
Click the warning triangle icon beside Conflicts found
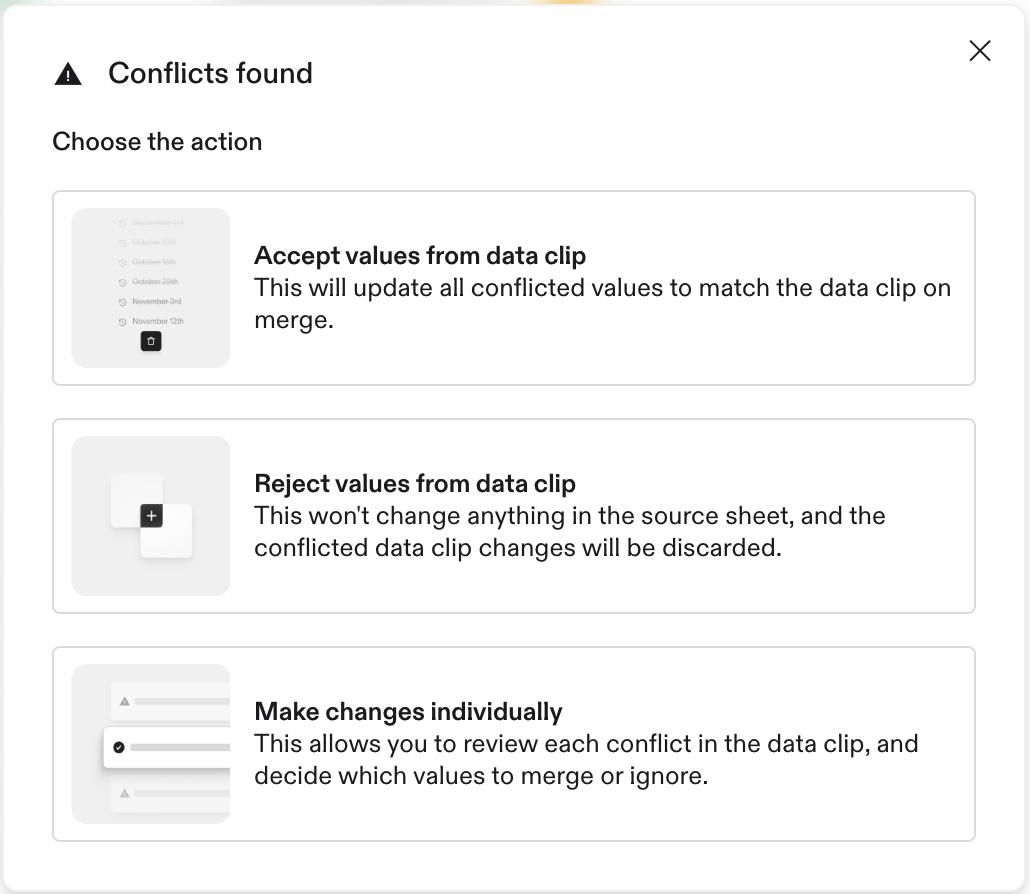68,74
